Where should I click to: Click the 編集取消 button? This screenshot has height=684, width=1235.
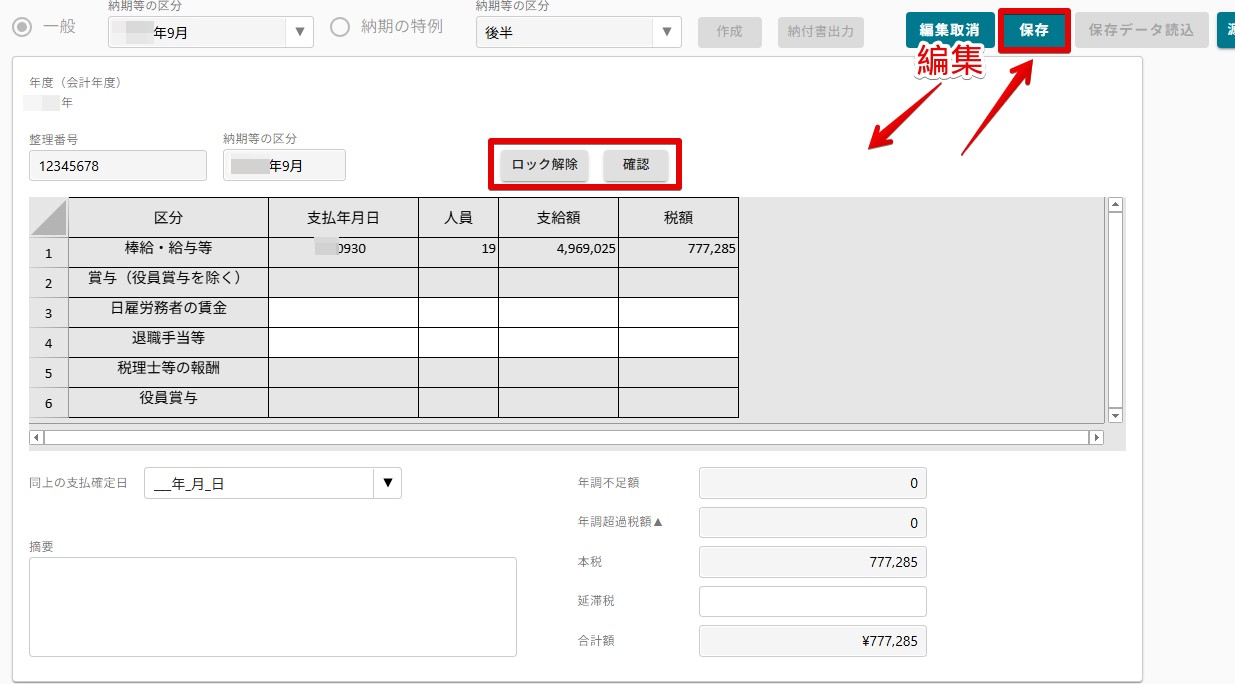point(949,30)
